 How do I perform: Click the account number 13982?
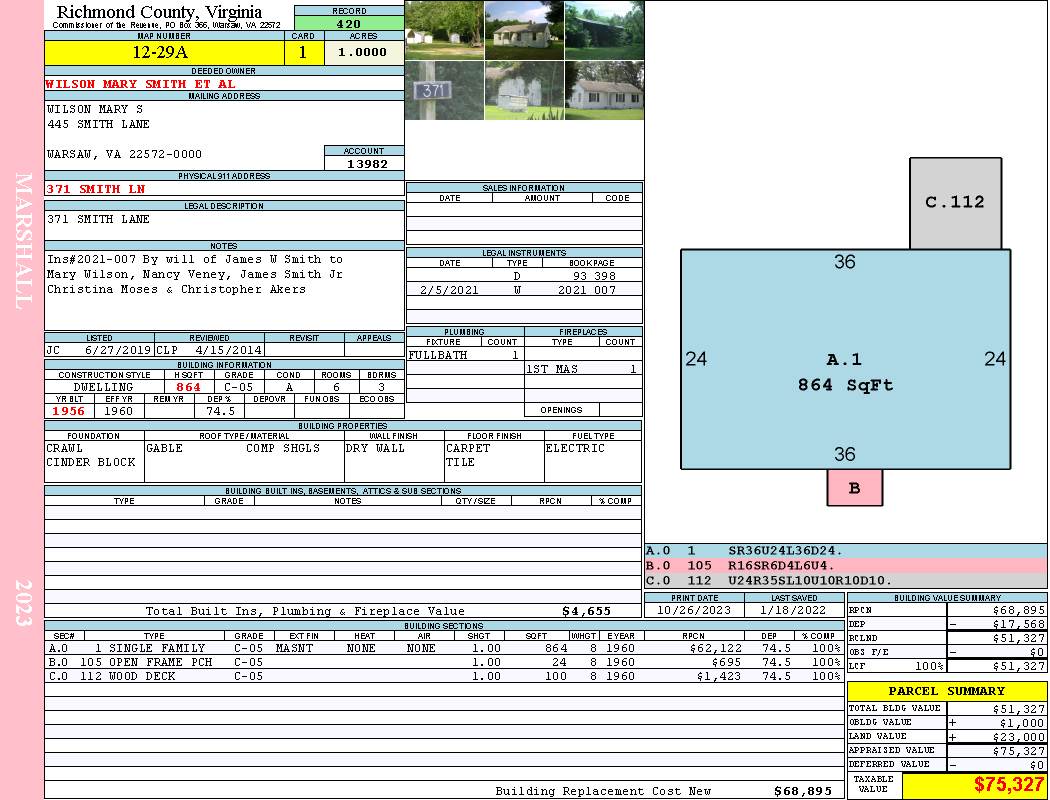(x=365, y=163)
